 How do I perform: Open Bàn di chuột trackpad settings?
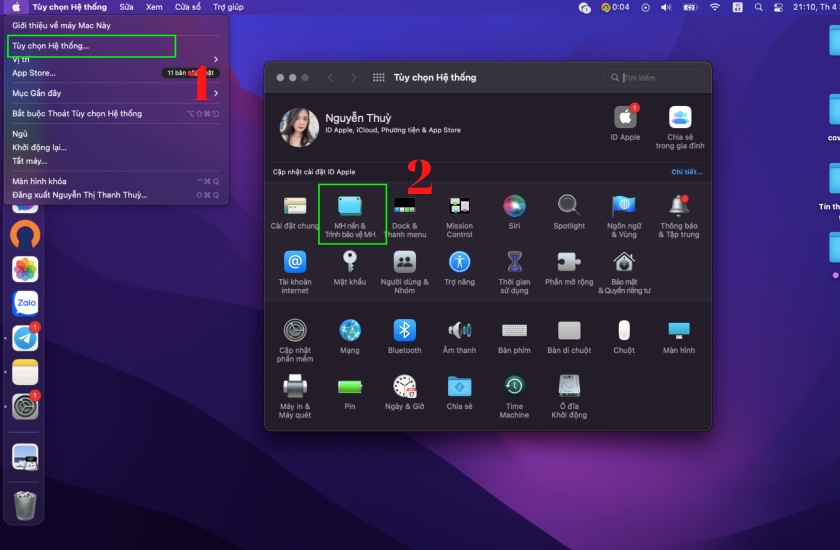(x=569, y=337)
